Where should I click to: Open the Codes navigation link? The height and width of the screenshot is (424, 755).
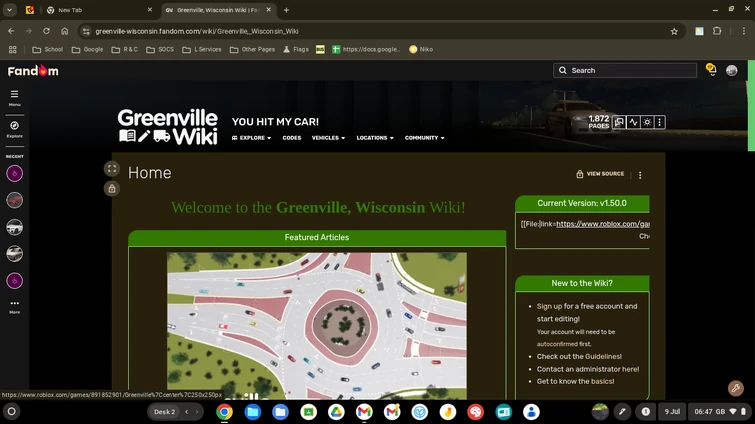(x=292, y=138)
